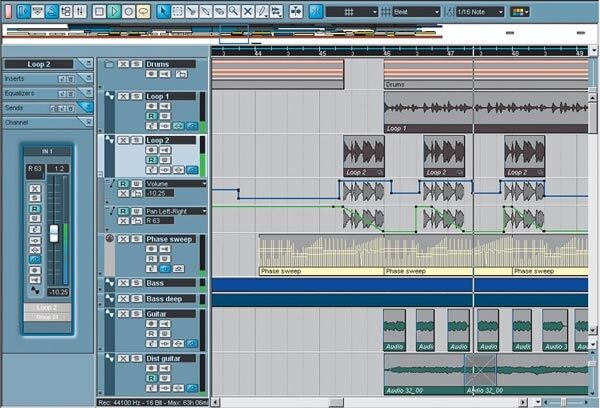Viewport: 600px width, 408px height.
Task: Click the instrument icon on the Phase sweep track
Action: [109, 238]
